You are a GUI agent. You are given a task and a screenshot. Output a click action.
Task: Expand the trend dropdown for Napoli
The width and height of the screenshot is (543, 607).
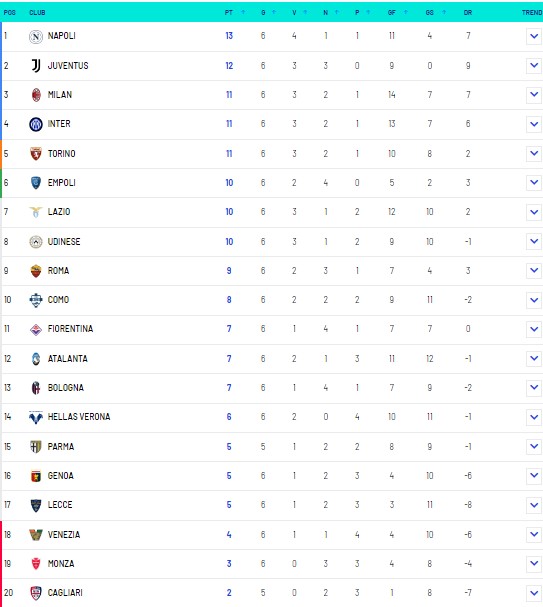(534, 36)
